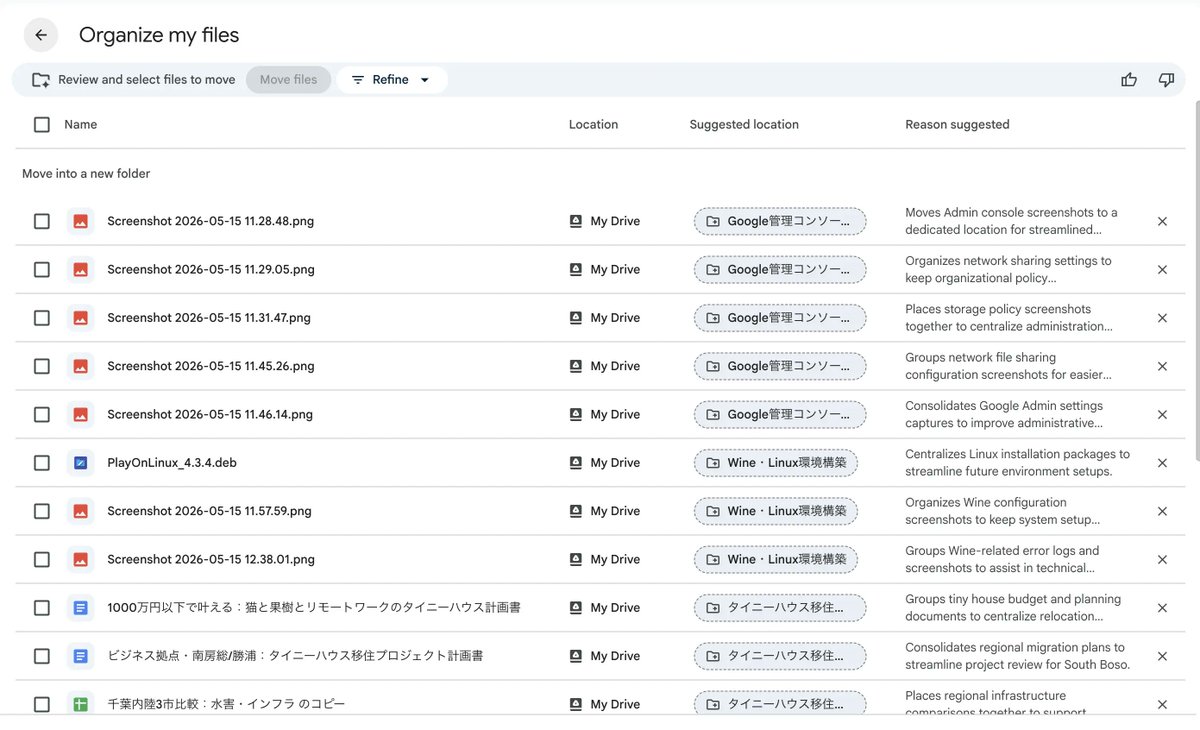Click Wine・Linux環境構築 chip for PlayOnLinux_4.3.4.deb
Viewport: 1200px width, 730px height.
point(776,463)
